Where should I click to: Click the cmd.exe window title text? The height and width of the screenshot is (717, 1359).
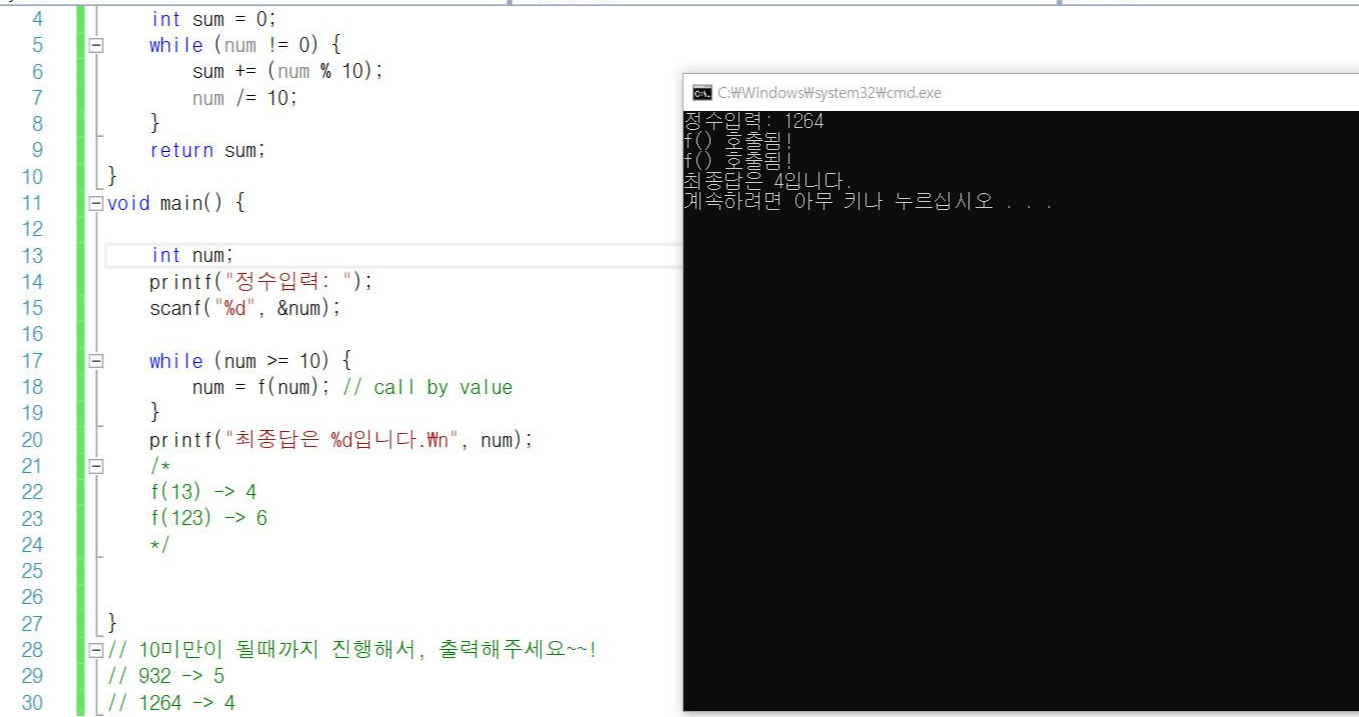coord(830,93)
